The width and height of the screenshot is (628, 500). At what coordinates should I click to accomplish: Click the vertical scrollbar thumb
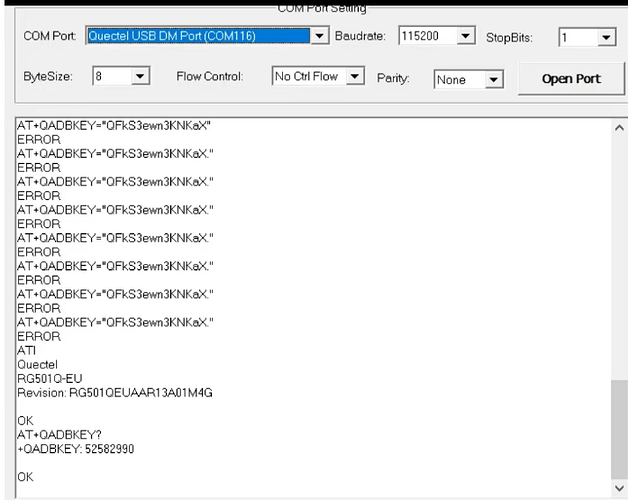coord(619,428)
